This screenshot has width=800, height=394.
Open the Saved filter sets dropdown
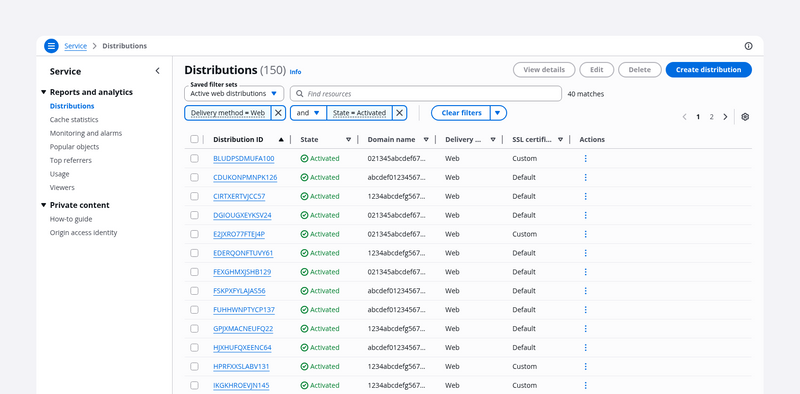[234, 93]
